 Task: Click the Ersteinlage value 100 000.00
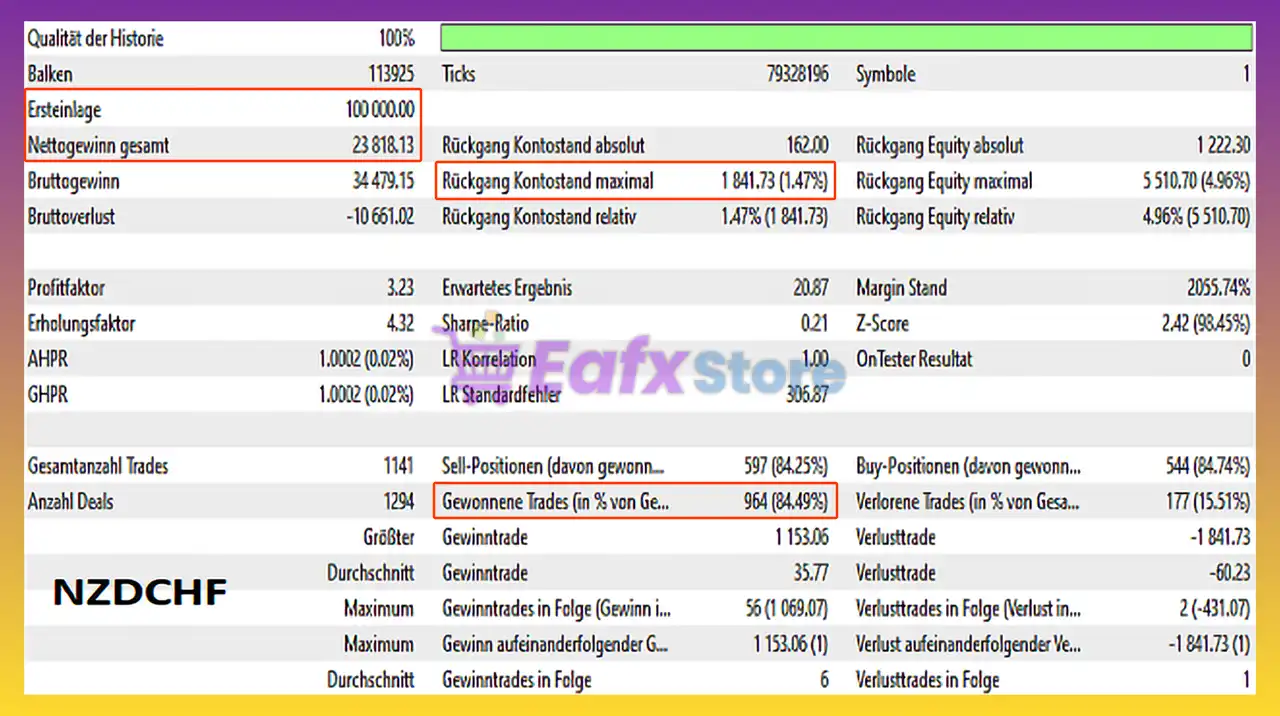379,110
